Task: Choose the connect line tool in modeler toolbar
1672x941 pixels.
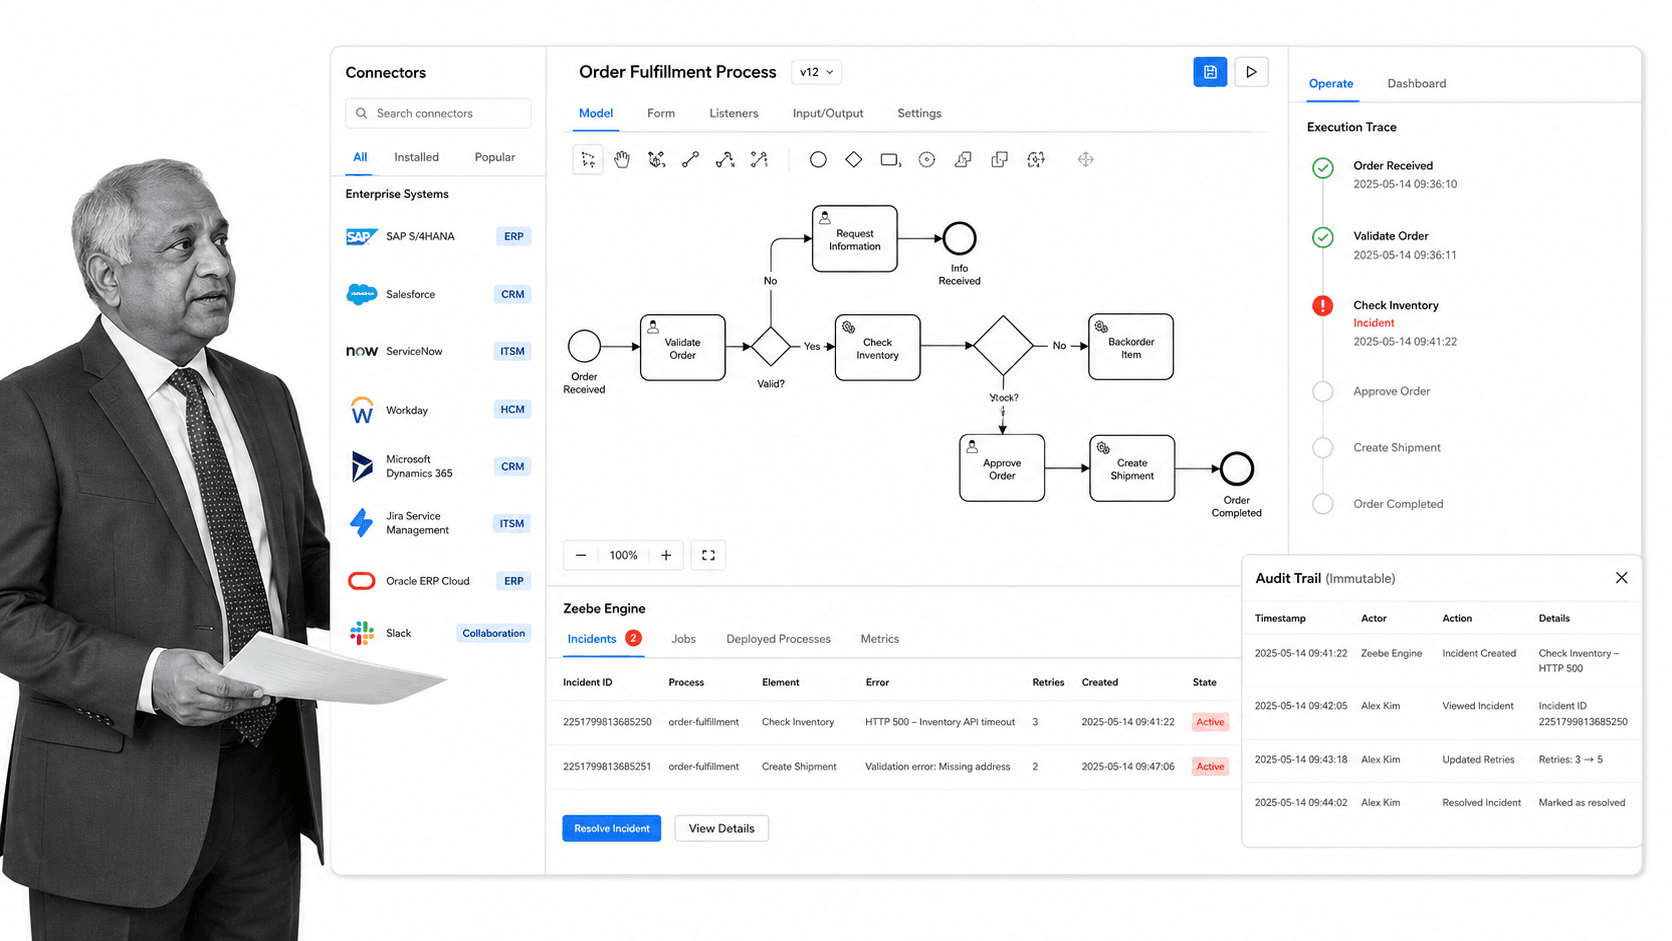Action: pyautogui.click(x=690, y=160)
